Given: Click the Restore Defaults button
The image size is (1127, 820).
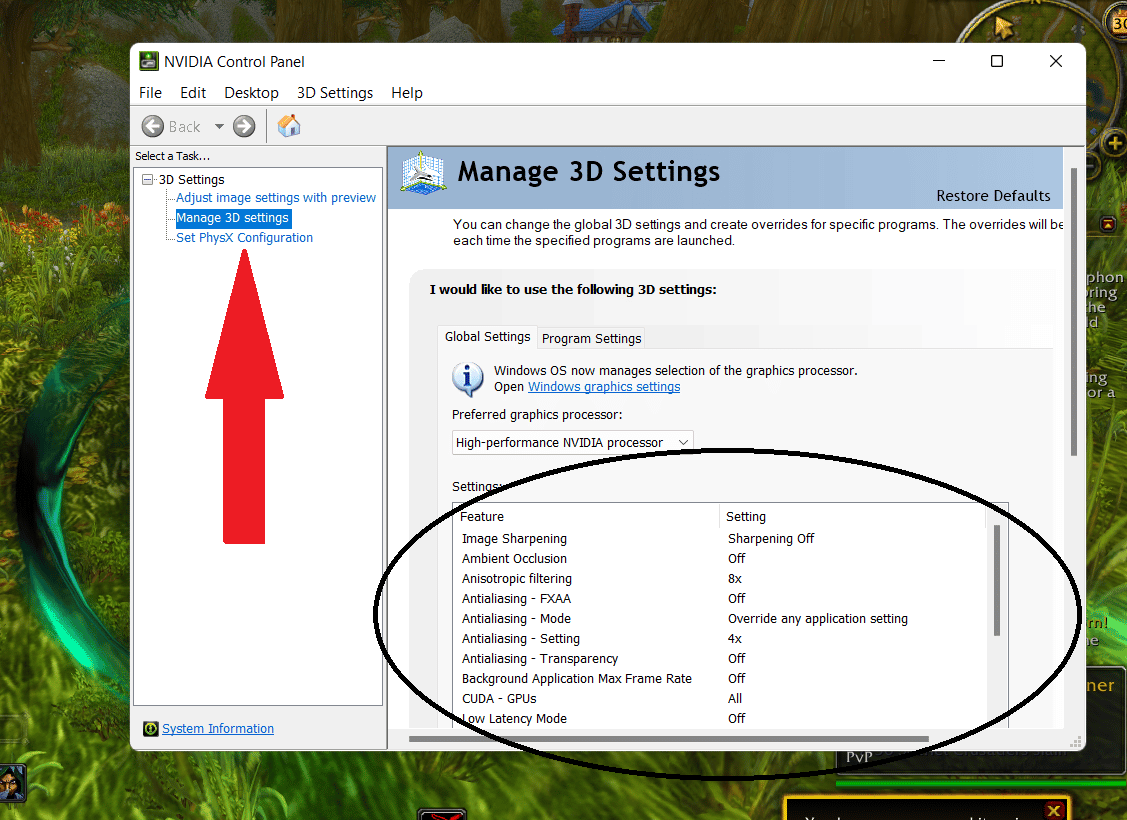Looking at the screenshot, I should pos(993,196).
